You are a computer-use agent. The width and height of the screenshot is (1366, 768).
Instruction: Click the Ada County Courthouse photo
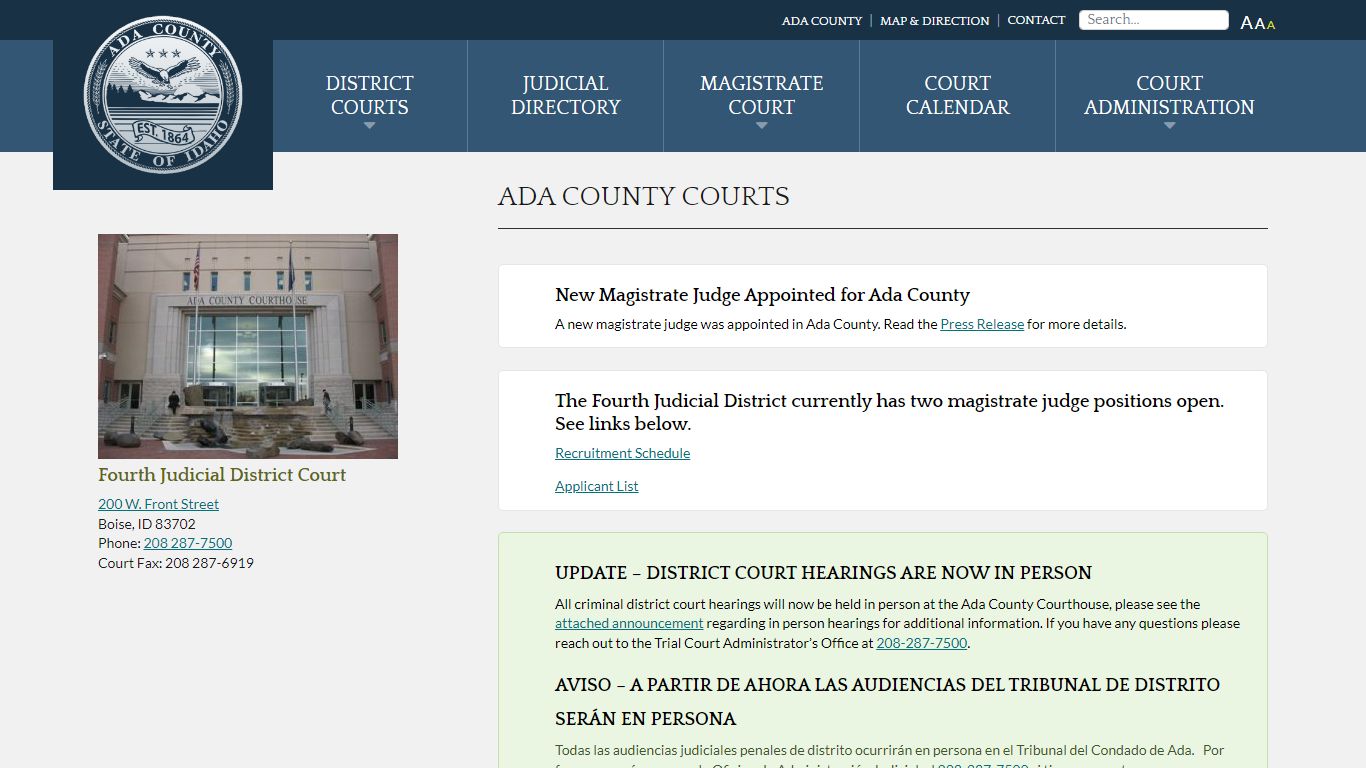coord(248,346)
